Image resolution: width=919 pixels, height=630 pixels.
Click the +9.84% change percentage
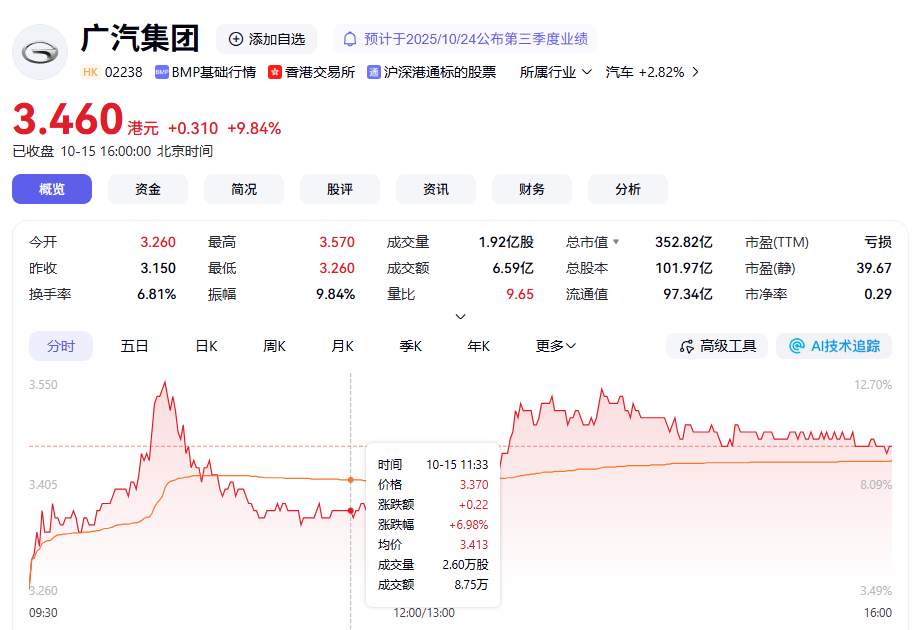coord(254,128)
